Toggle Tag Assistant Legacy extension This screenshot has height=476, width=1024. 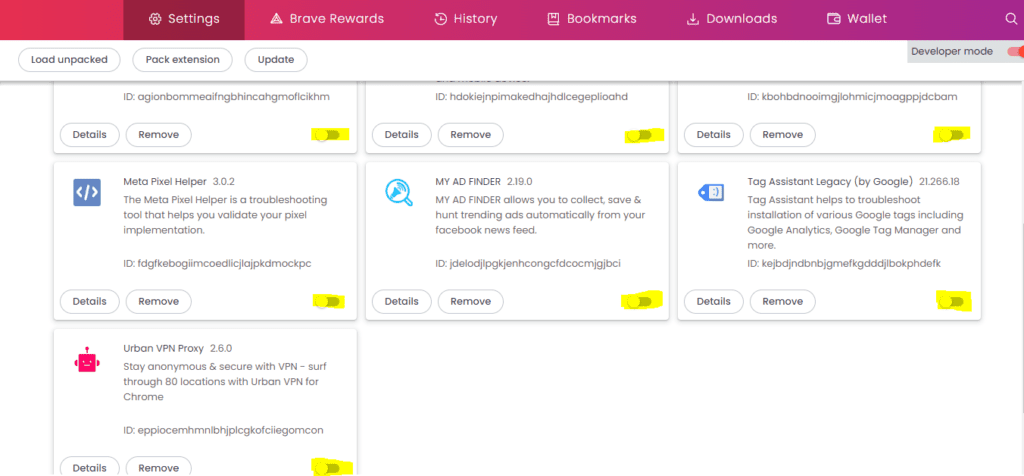point(952,302)
